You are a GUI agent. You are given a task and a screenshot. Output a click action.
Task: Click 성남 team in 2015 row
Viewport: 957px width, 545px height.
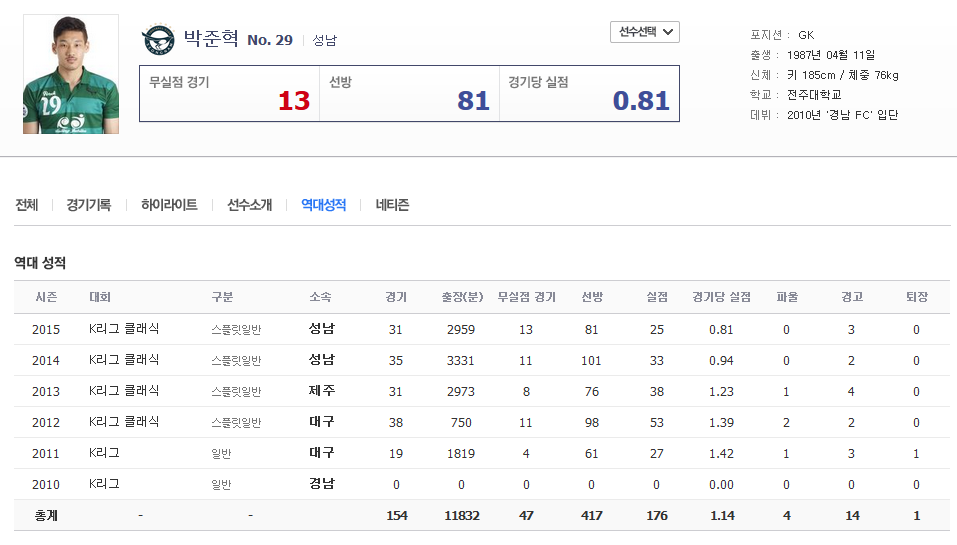(322, 328)
